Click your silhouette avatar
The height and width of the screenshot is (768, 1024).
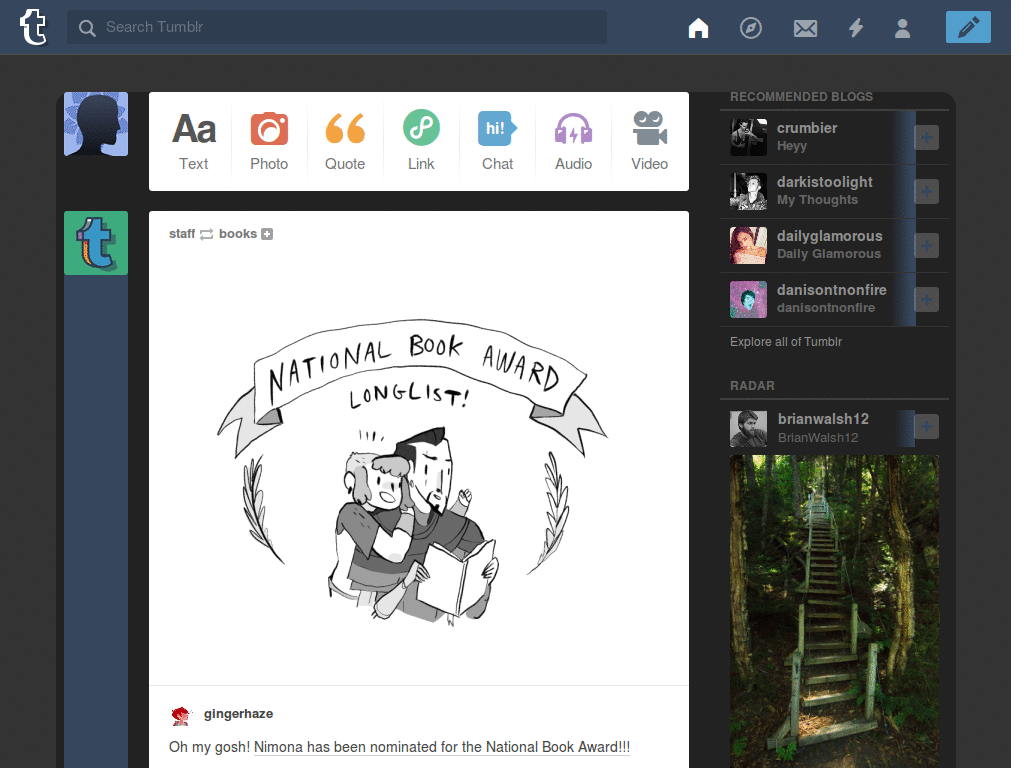96,124
